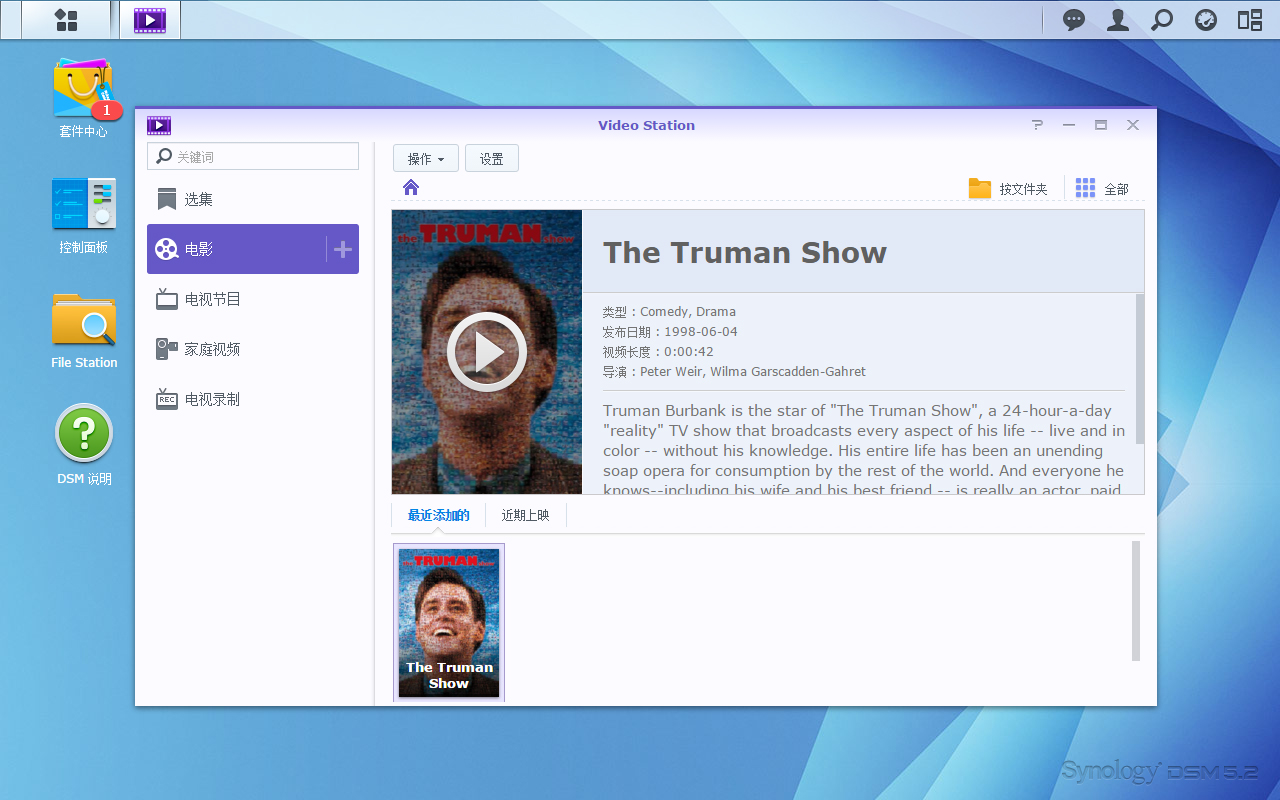Open the Package Center desktop icon
1280x800 pixels.
point(83,92)
